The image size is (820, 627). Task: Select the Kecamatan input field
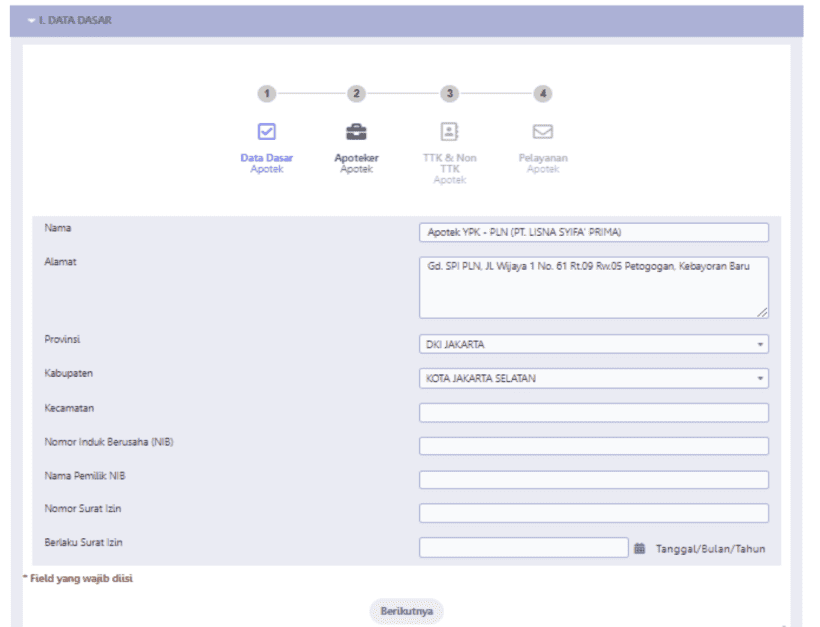[593, 413]
